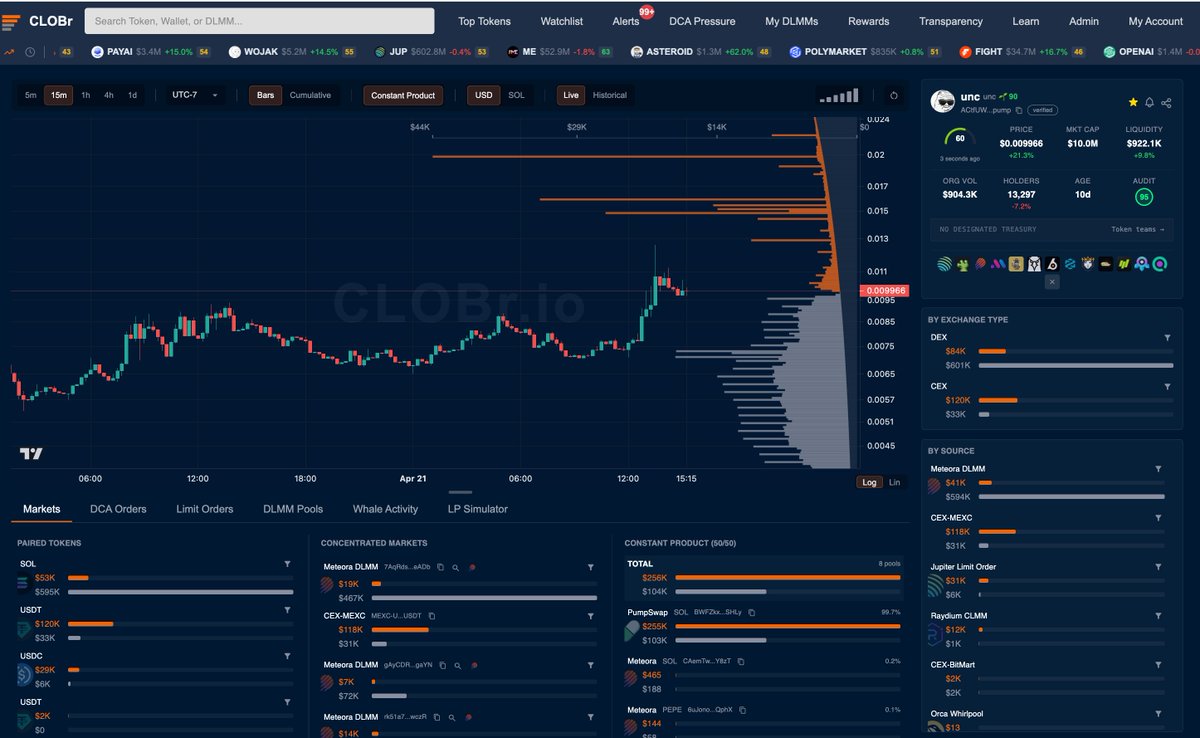
Task: Copy the ACtfUW...pump token address
Action: pos(1019,110)
